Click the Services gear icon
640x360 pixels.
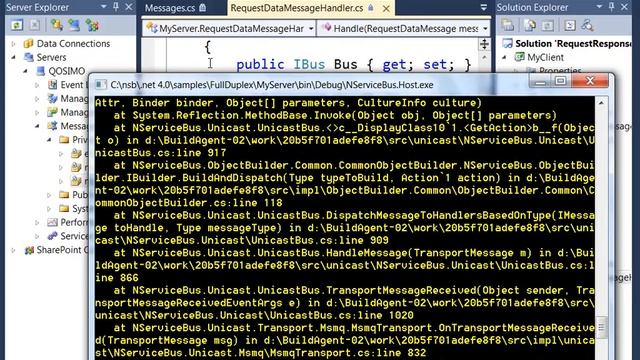coord(52,236)
